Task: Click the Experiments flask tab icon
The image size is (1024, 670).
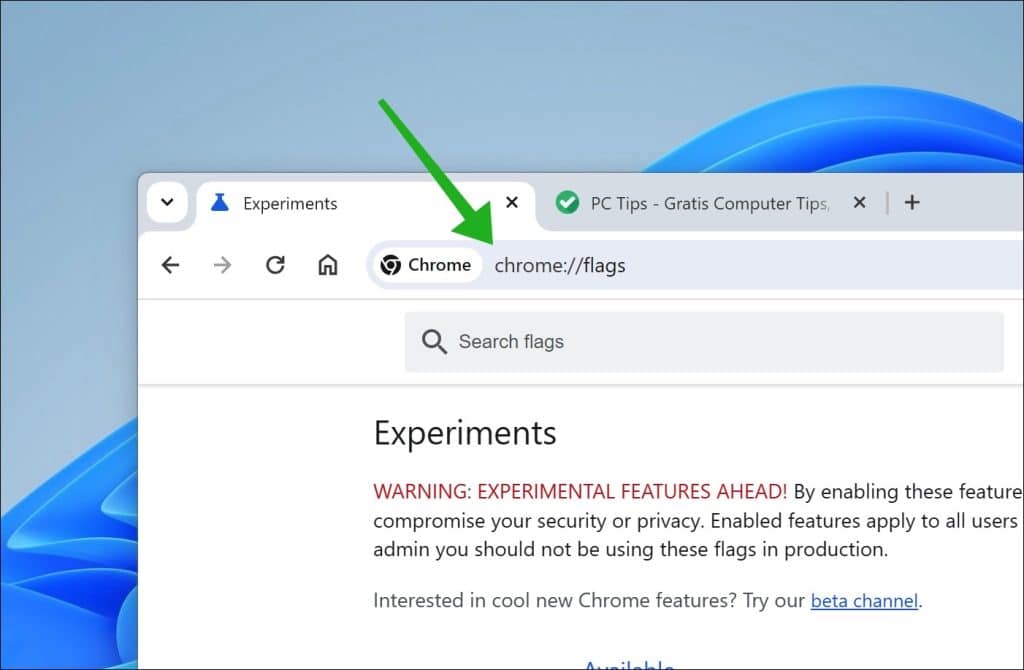Action: [220, 203]
